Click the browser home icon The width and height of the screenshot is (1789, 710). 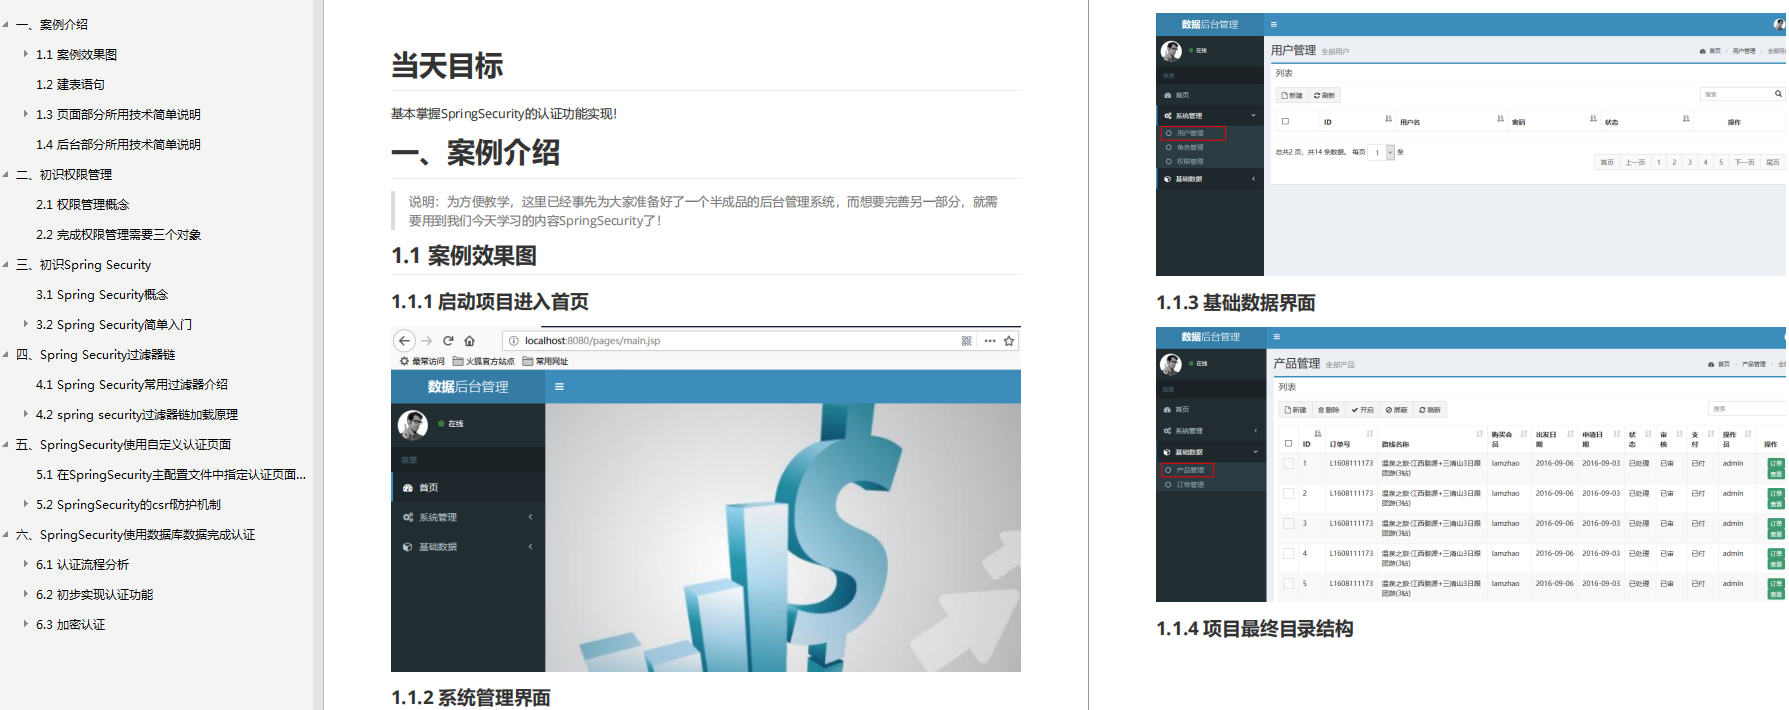[469, 341]
